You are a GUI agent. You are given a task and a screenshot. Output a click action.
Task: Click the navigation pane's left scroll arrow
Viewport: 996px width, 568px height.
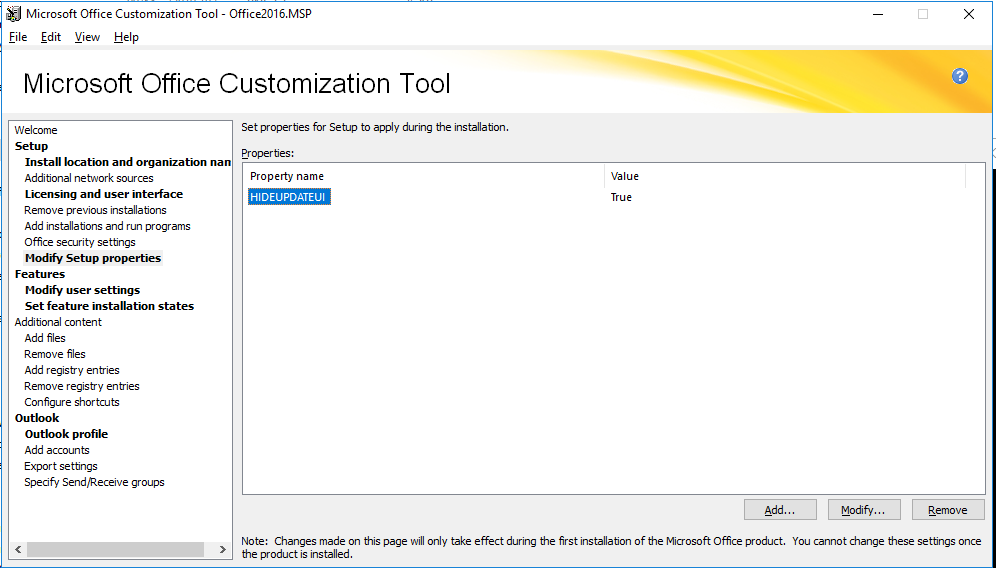tap(18, 549)
